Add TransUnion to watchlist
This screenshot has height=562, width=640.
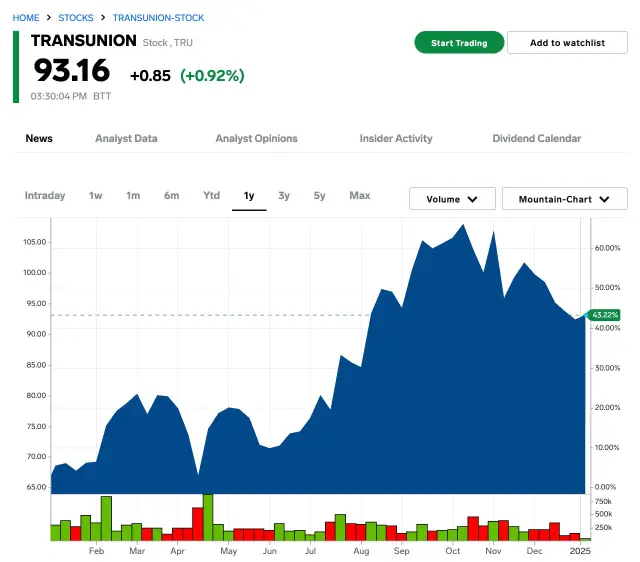point(567,43)
